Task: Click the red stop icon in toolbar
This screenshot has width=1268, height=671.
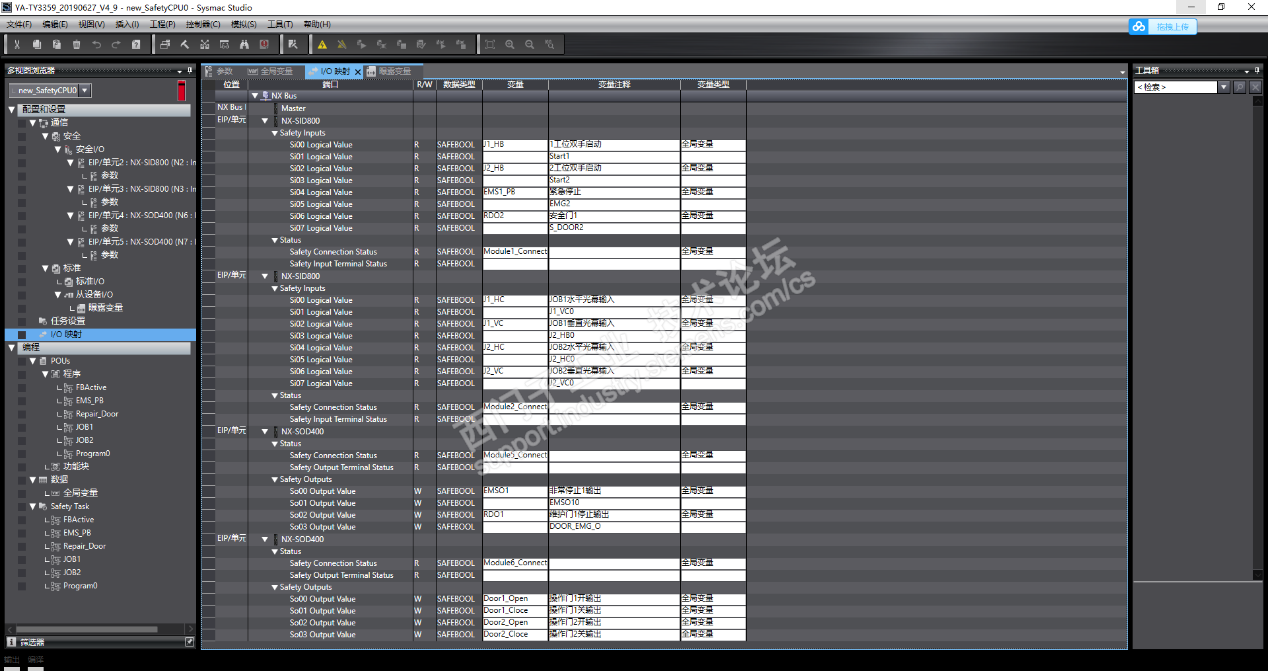Action: point(263,44)
